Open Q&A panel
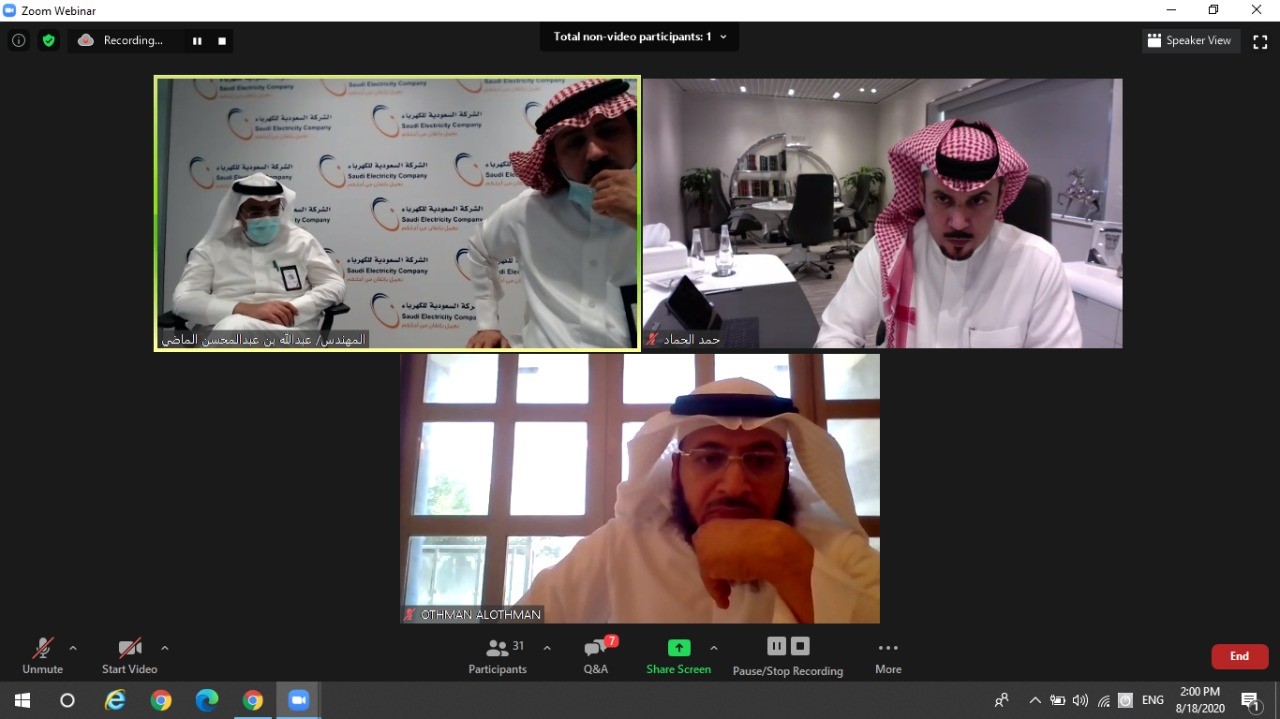The height and width of the screenshot is (719, 1280). click(596, 657)
